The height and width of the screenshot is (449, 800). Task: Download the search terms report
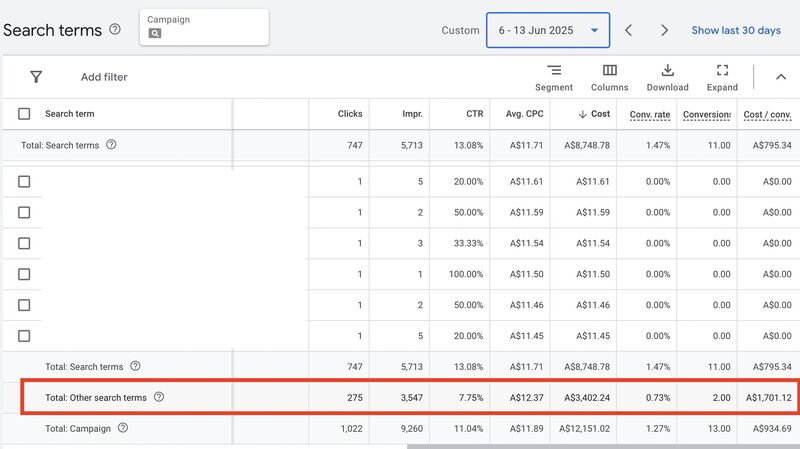pyautogui.click(x=667, y=78)
